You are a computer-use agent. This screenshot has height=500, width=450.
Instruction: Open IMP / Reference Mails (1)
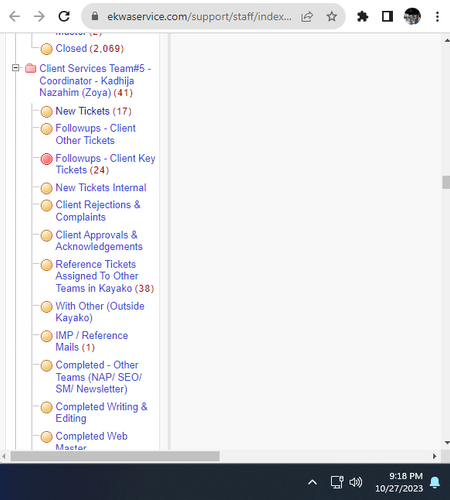tap(92, 341)
